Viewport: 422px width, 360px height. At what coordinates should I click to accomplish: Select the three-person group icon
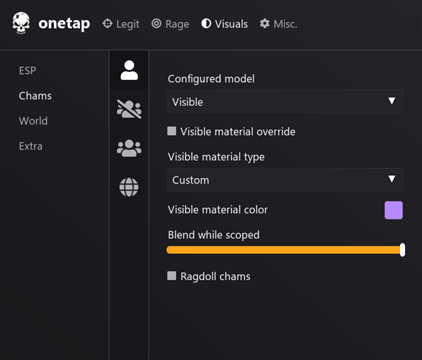point(129,148)
